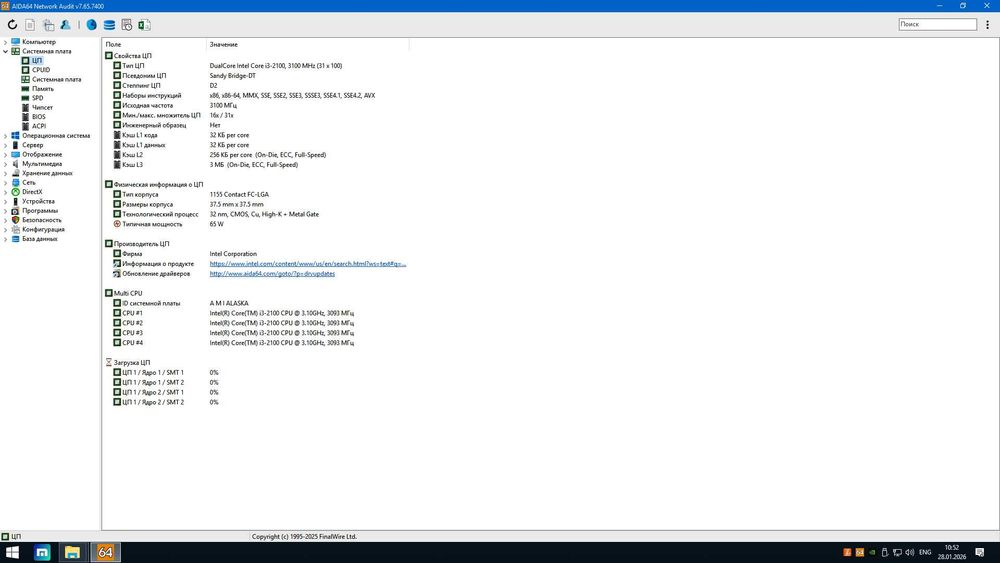Select the Память tree item
This screenshot has height=563, width=1000.
coord(43,89)
